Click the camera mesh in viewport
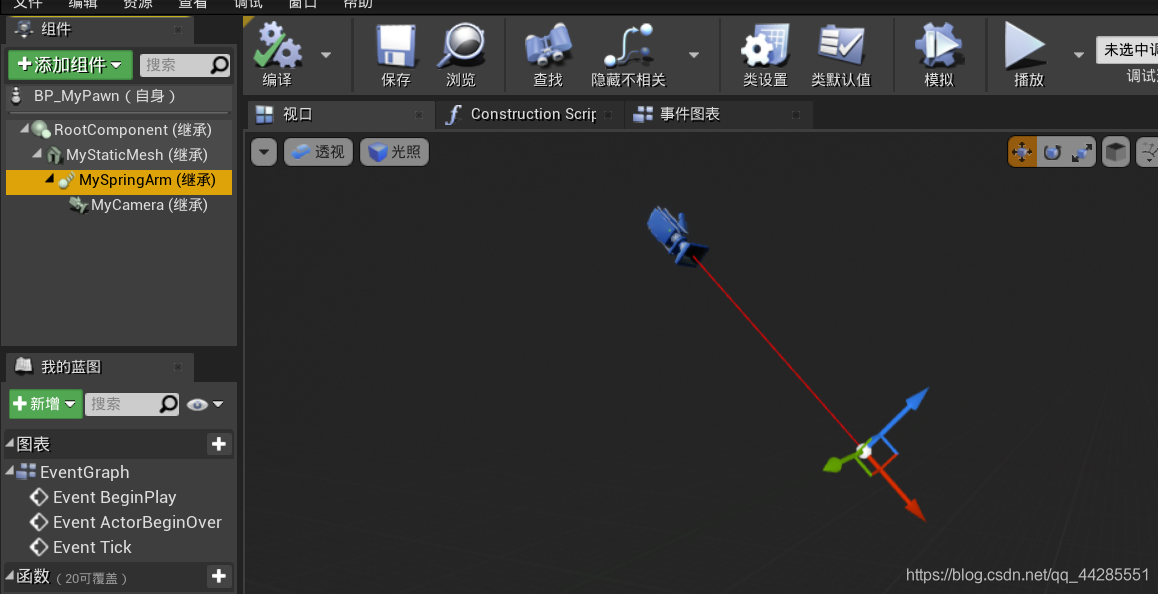 tap(674, 235)
